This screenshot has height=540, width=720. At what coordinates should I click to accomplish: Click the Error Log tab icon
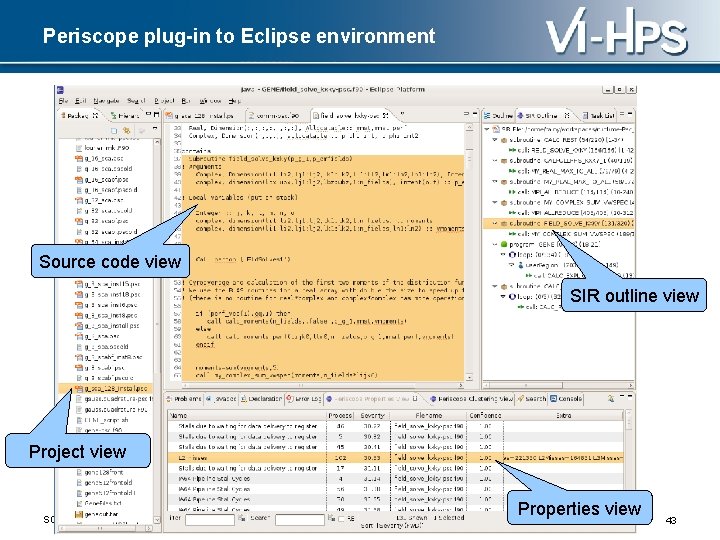(290, 399)
